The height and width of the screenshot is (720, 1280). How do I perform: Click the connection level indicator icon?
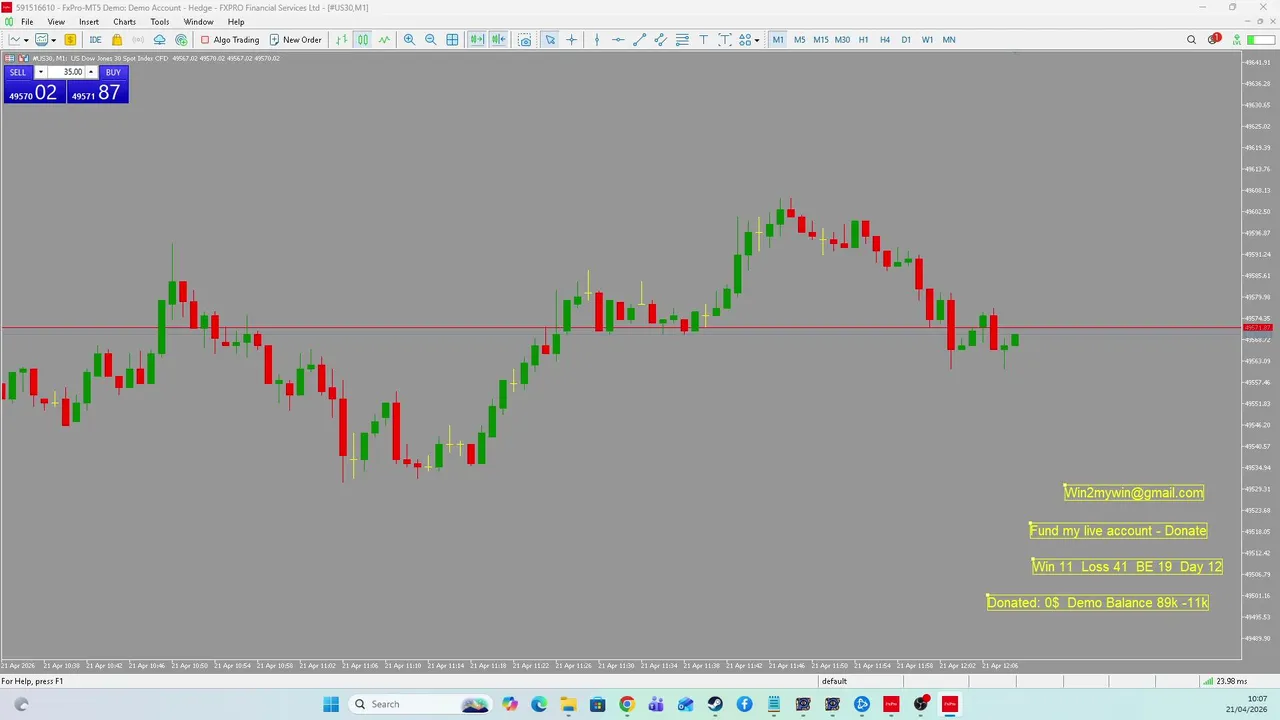(1237, 40)
